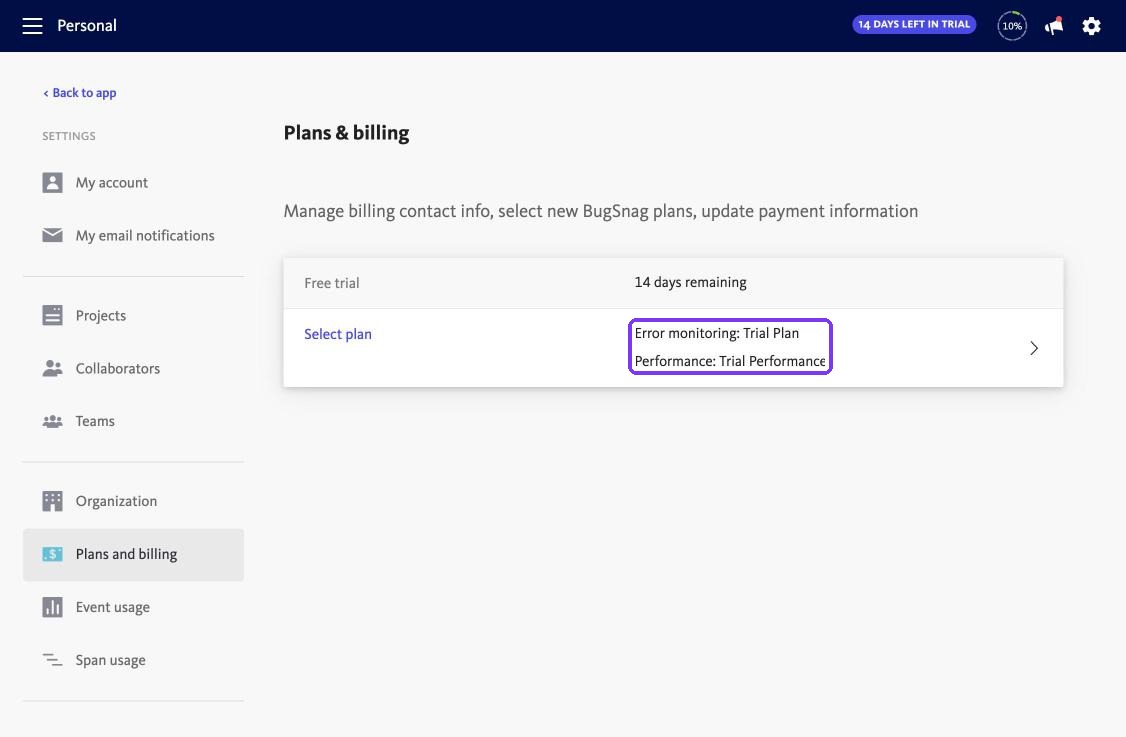
Task: Go back via Back to app link
Action: (80, 93)
